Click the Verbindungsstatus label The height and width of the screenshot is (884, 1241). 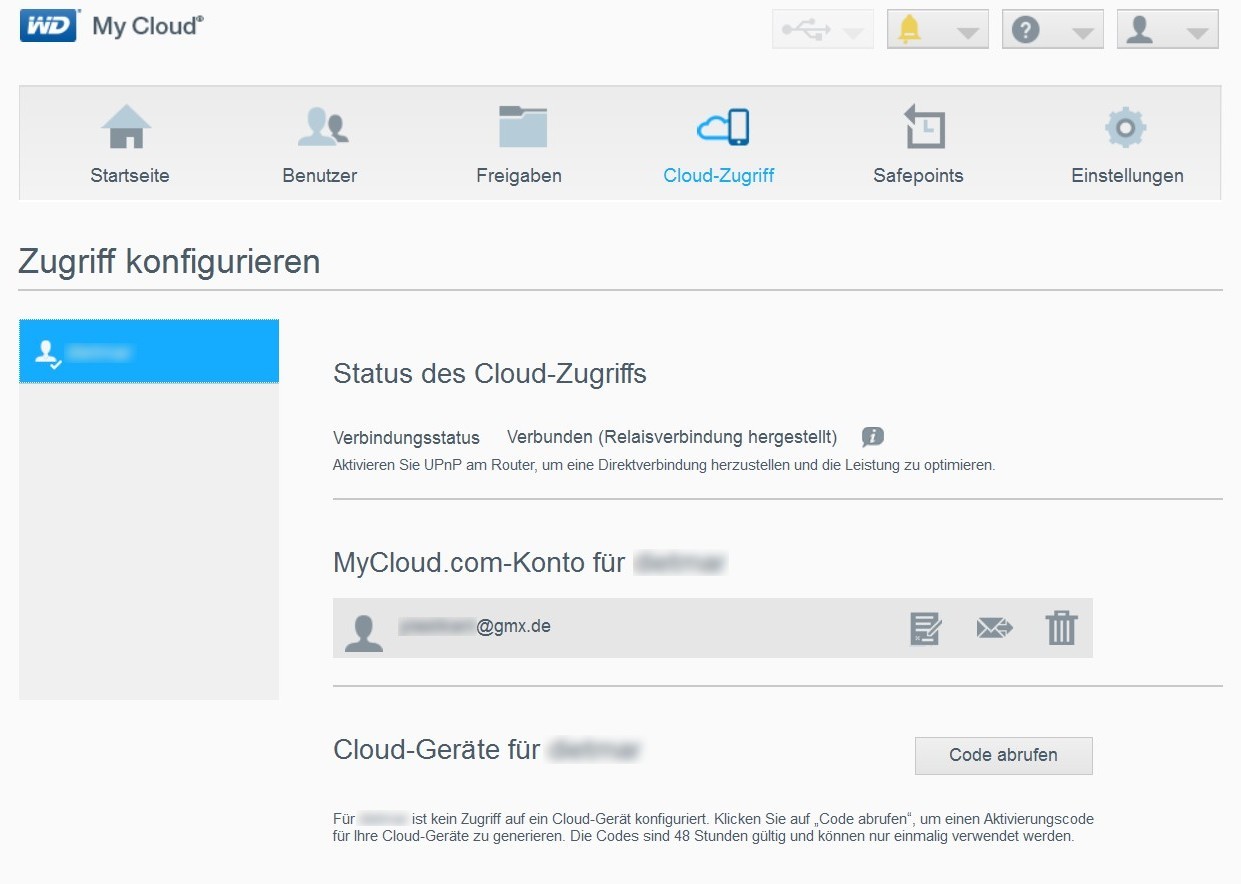pos(406,438)
